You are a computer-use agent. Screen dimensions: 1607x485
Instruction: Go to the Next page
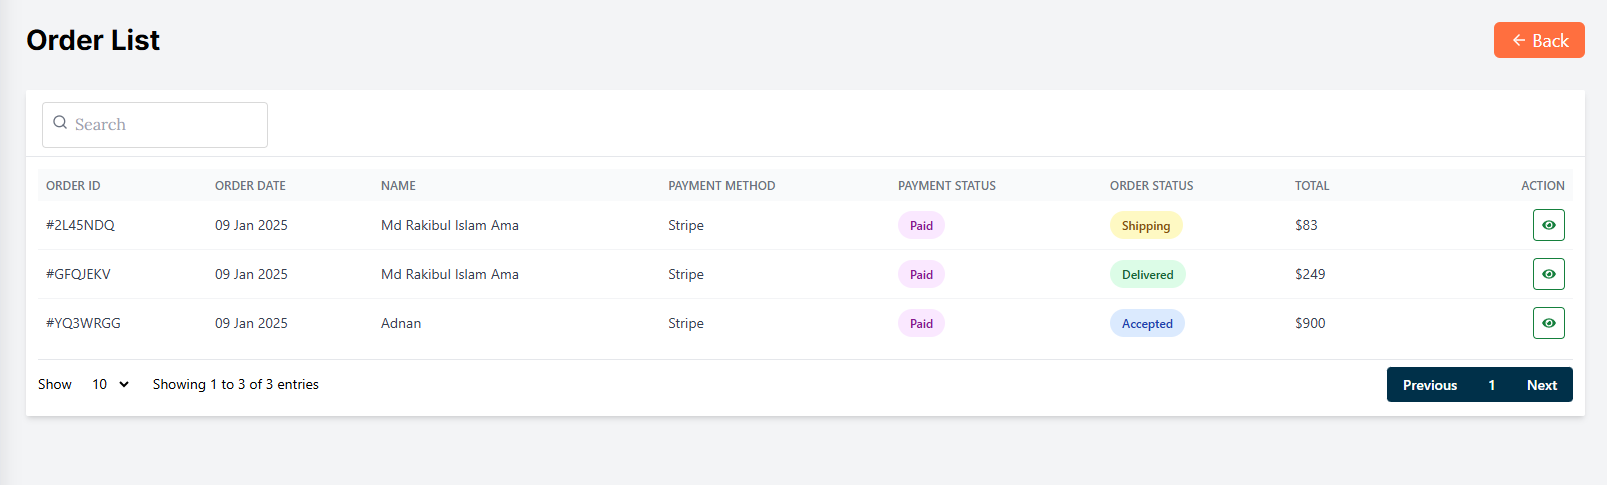tap(1541, 385)
